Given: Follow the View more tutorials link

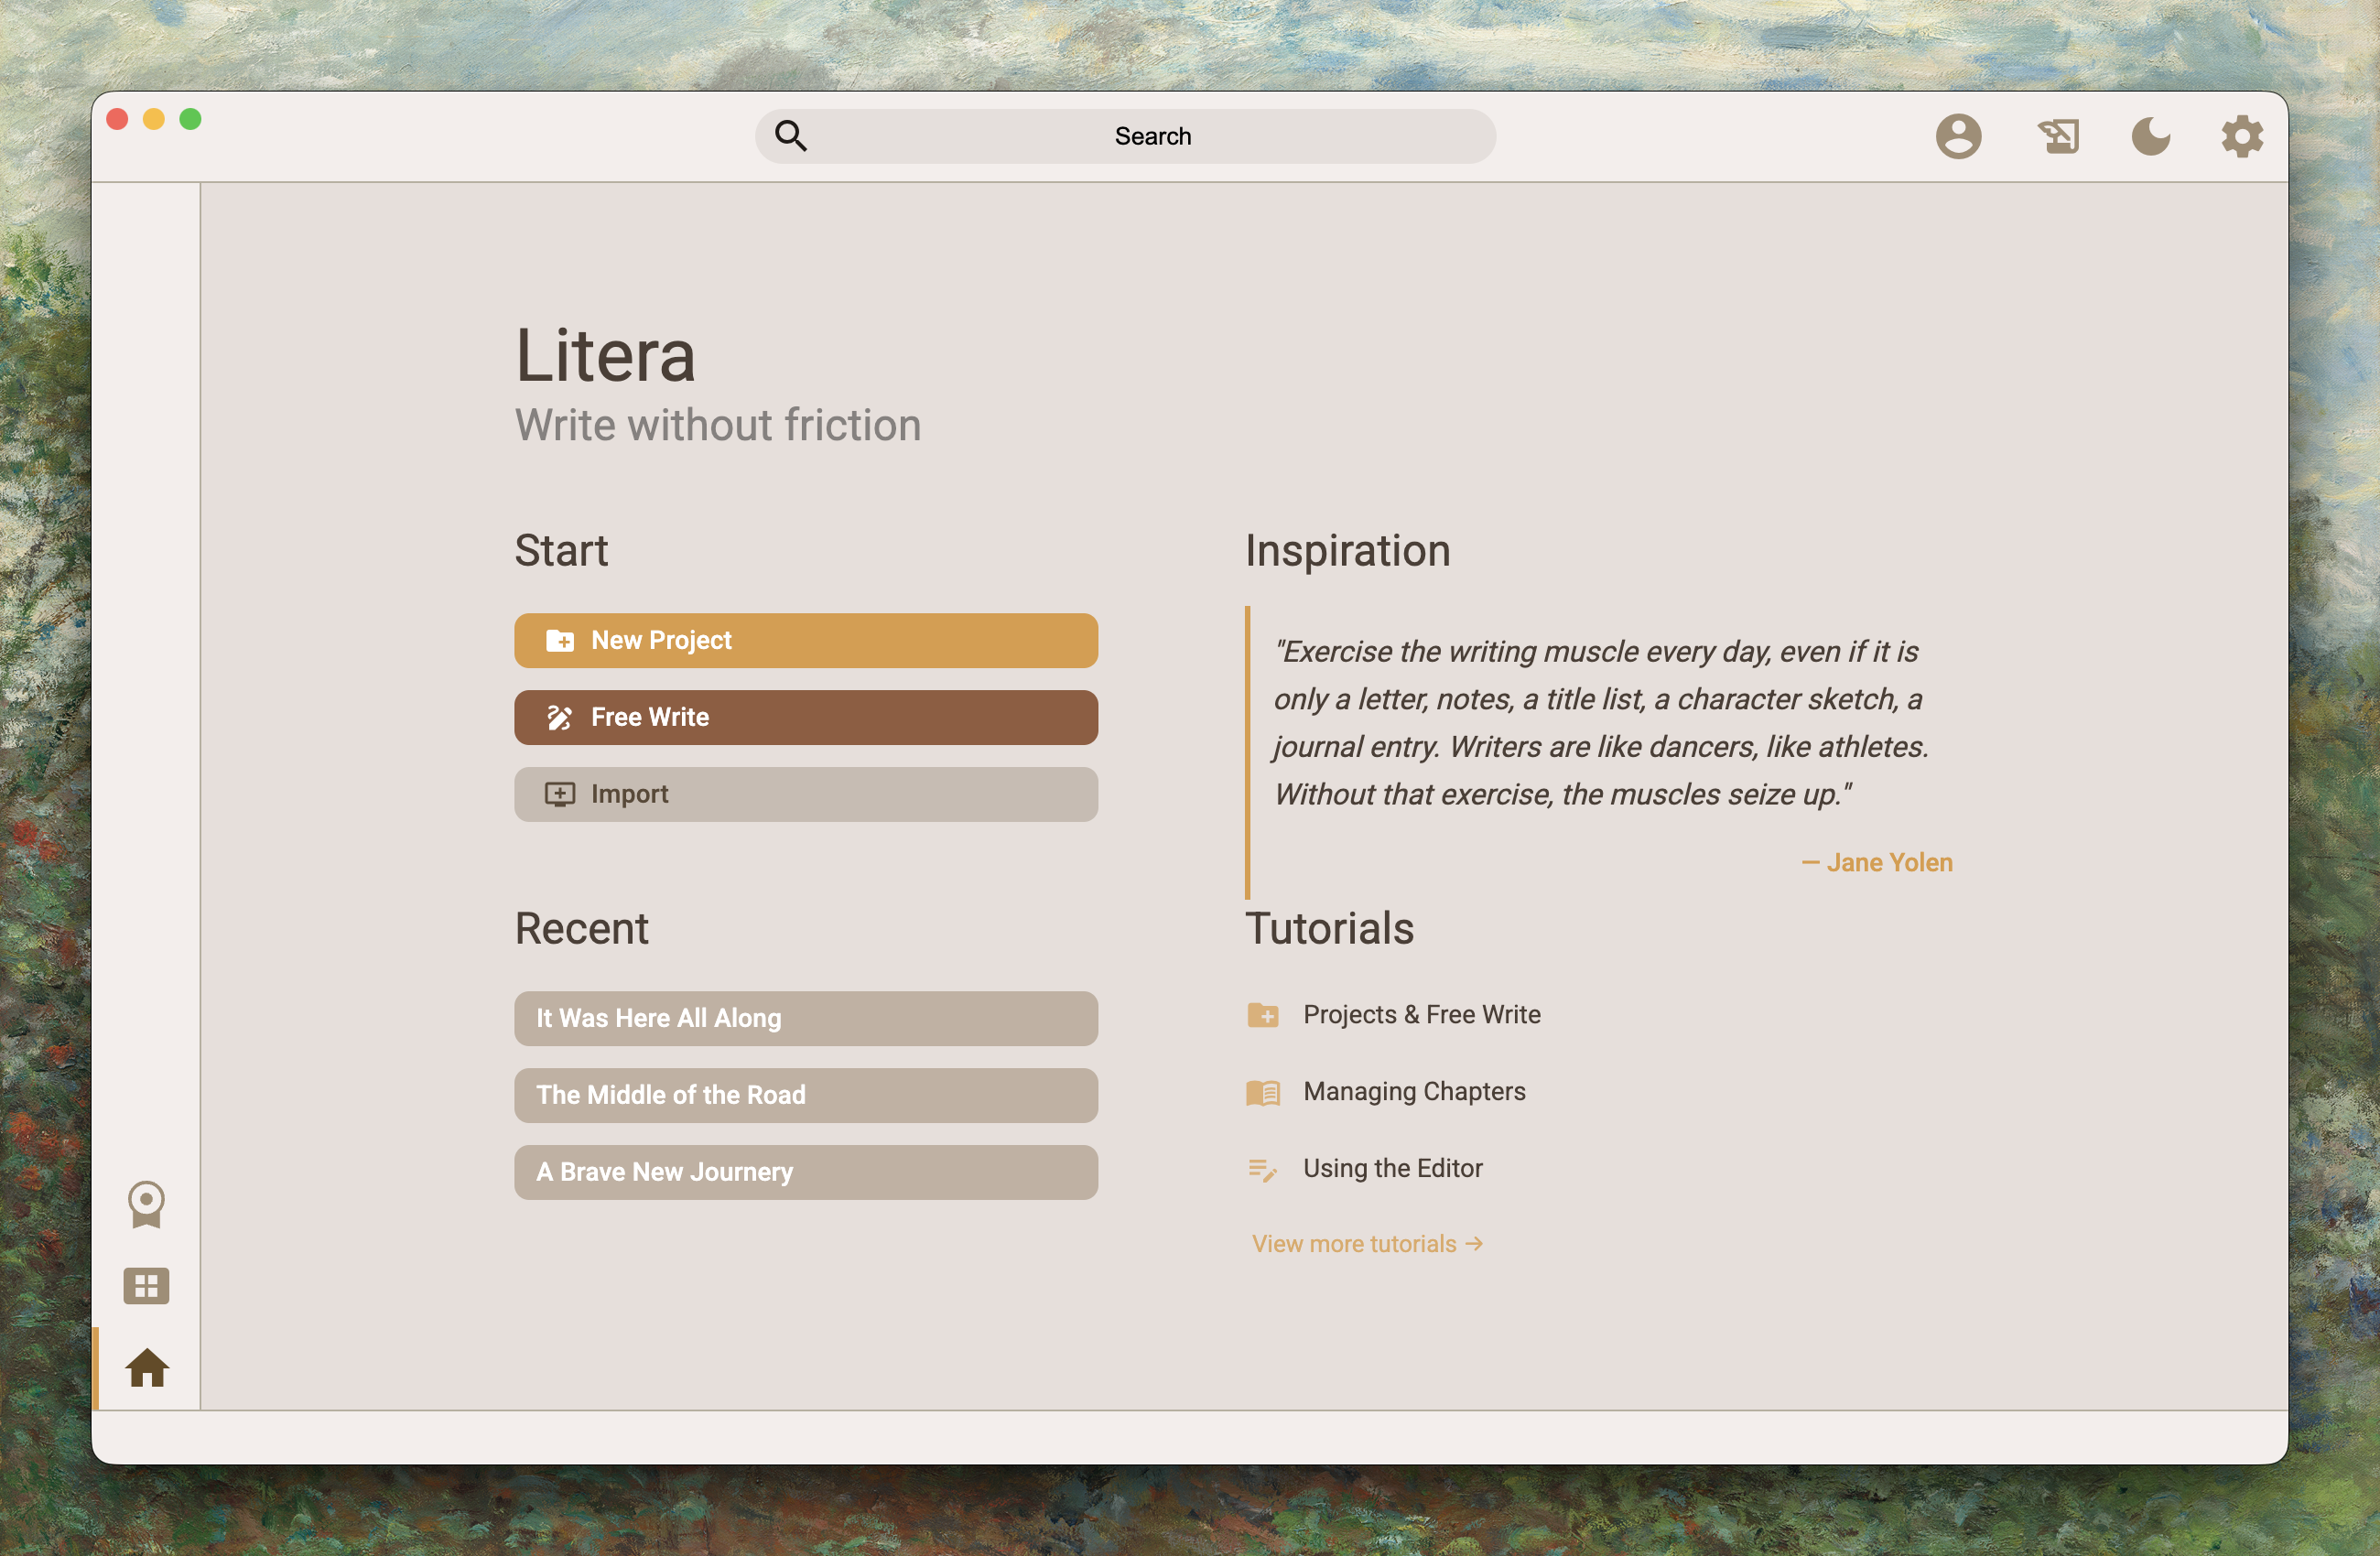Looking at the screenshot, I should tap(1365, 1243).
